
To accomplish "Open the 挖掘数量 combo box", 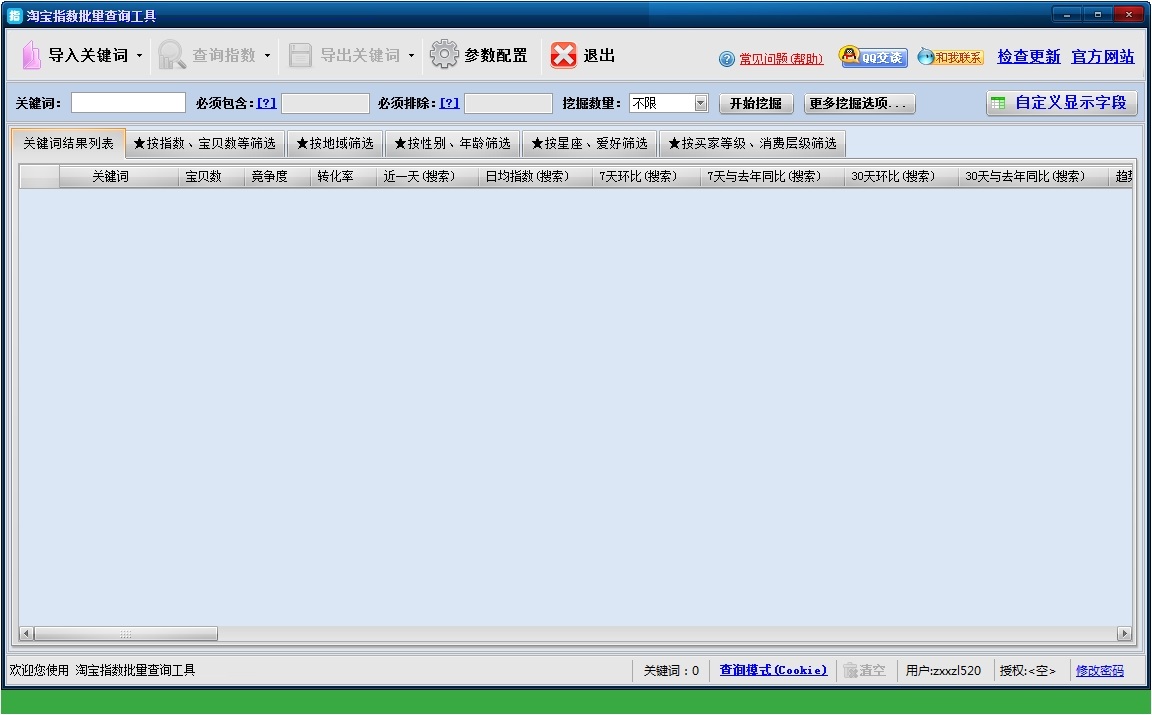I will tap(700, 102).
